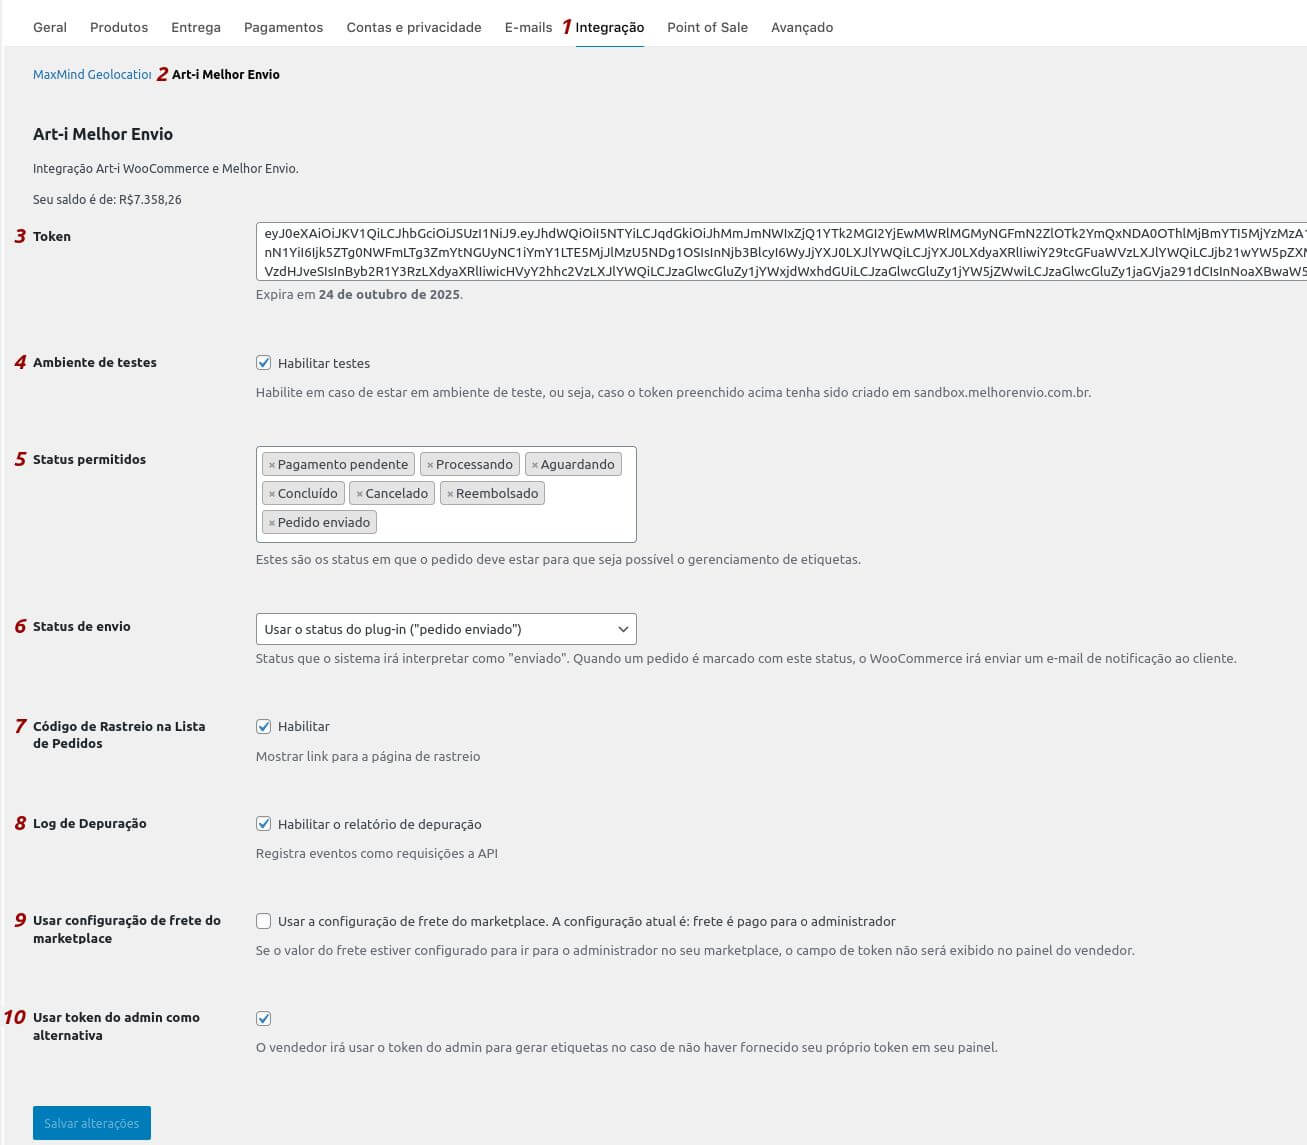Open the MaxMind Geolocation section
This screenshot has width=1307, height=1145.
pos(88,74)
